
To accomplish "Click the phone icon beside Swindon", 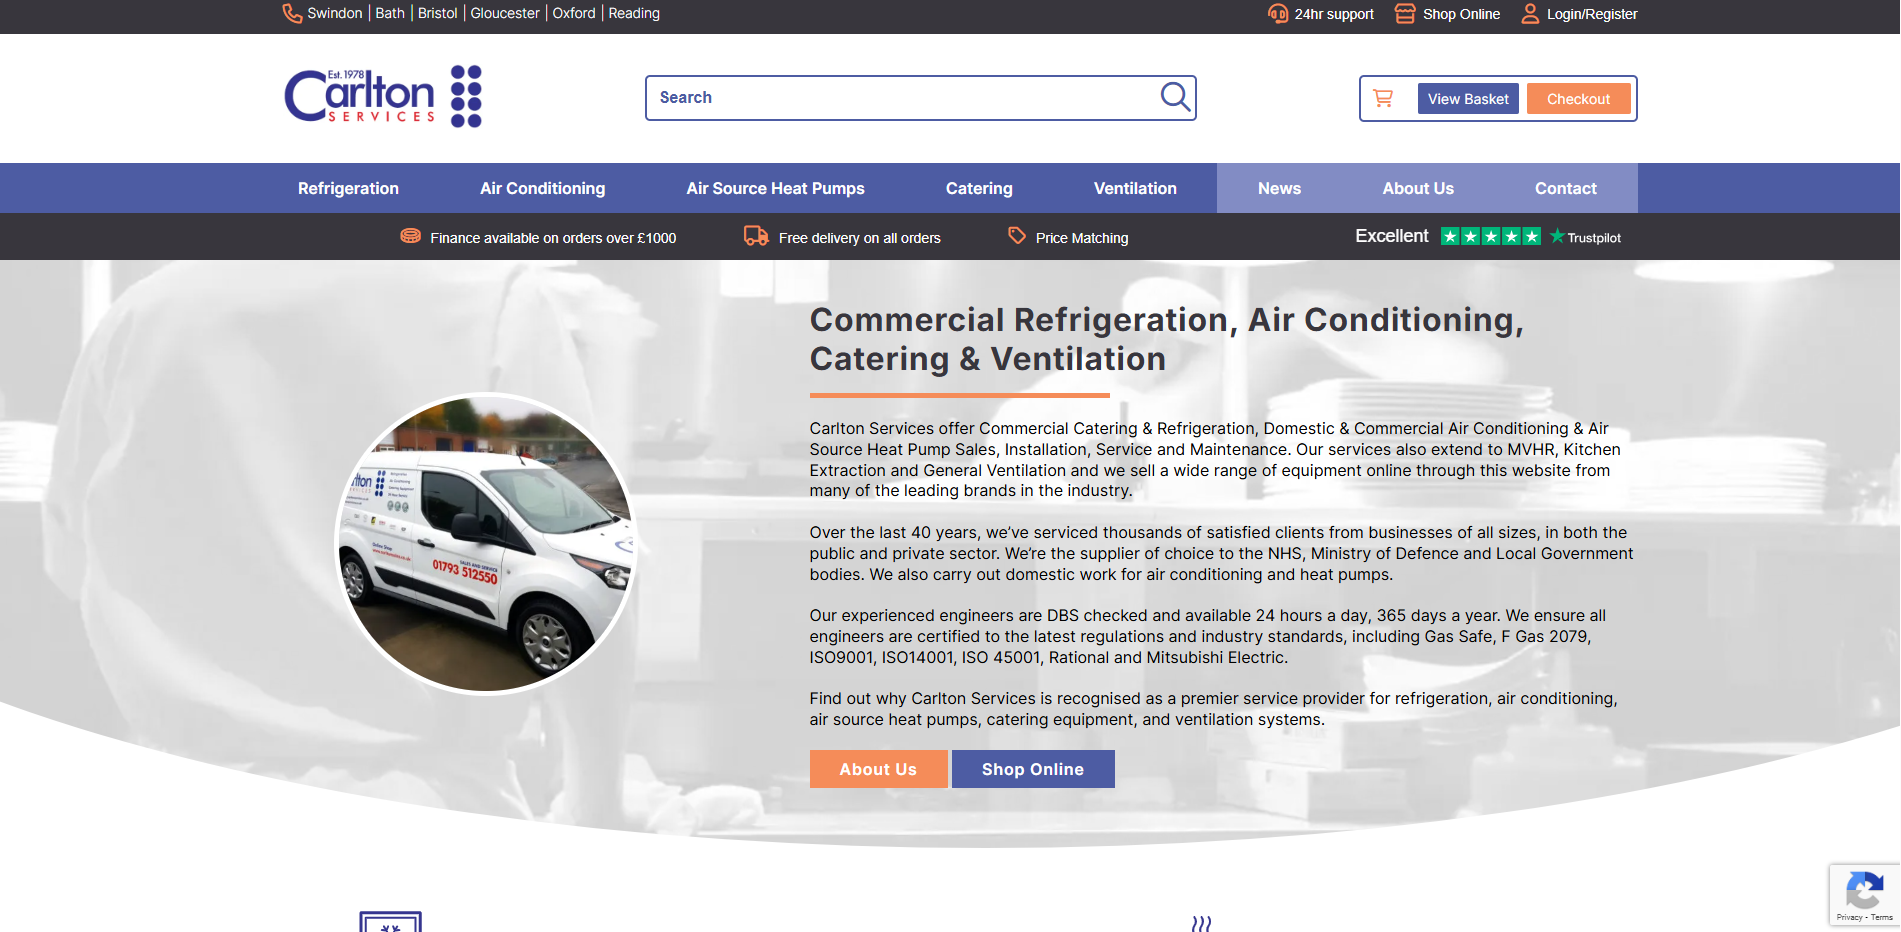I will [292, 14].
